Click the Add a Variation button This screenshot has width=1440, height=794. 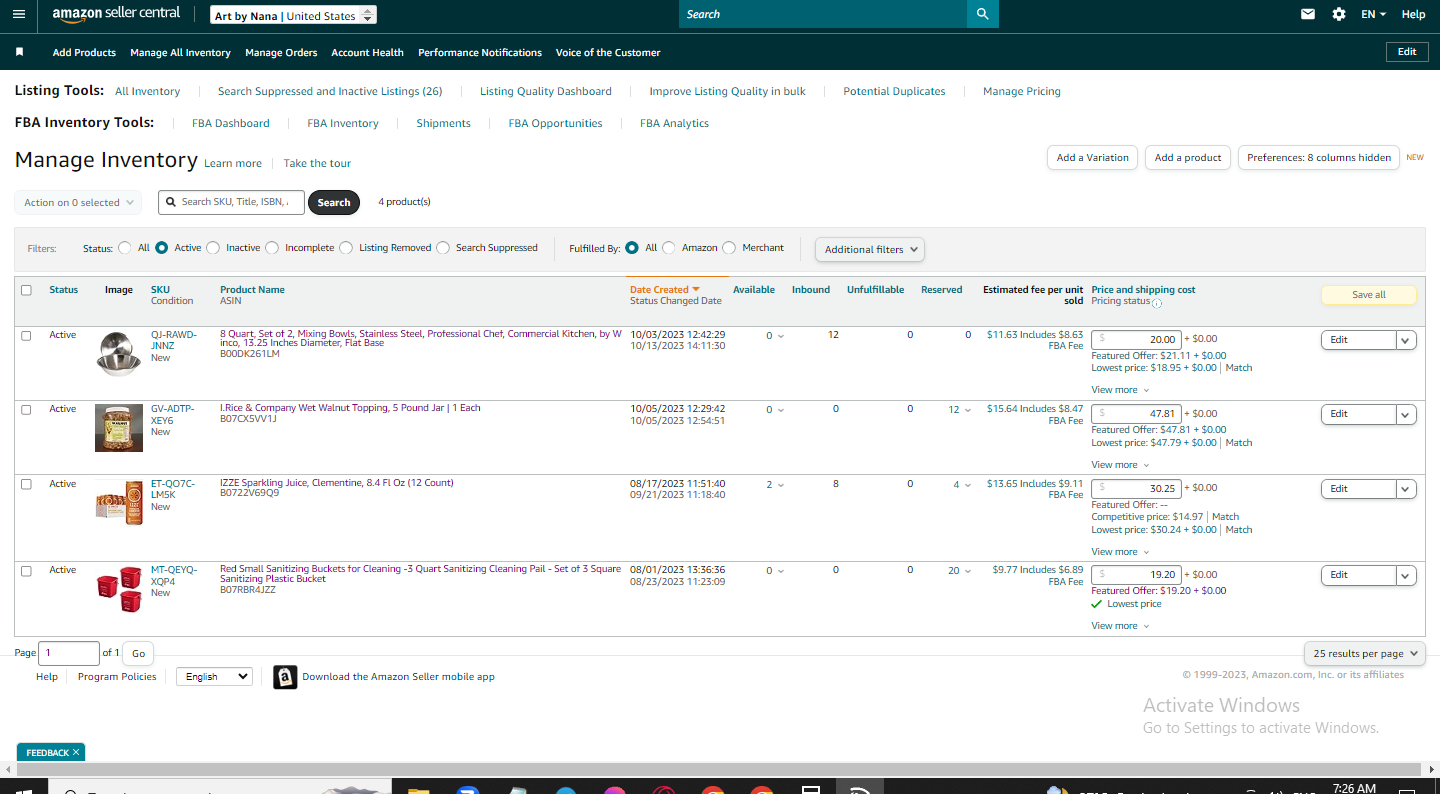click(1093, 158)
